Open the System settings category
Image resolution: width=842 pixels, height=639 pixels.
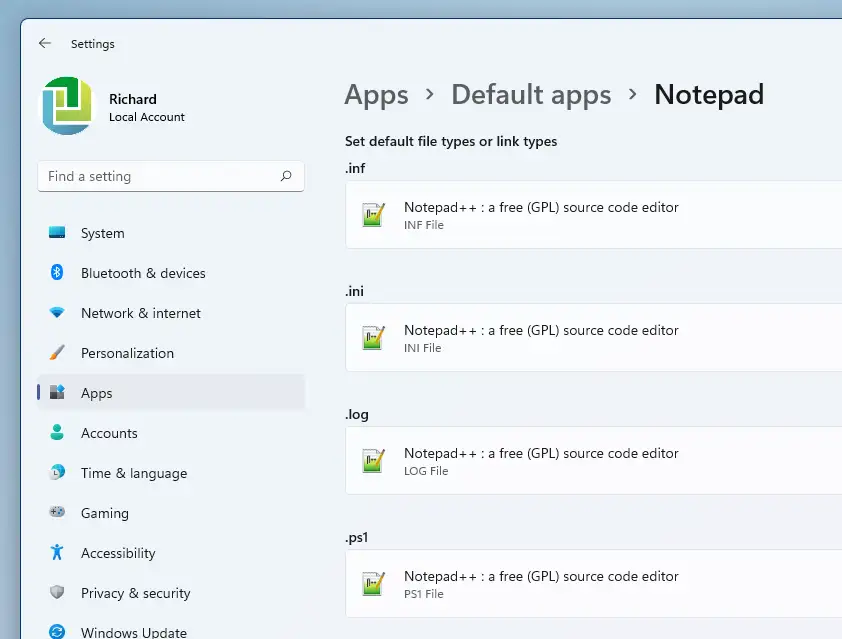click(x=102, y=233)
